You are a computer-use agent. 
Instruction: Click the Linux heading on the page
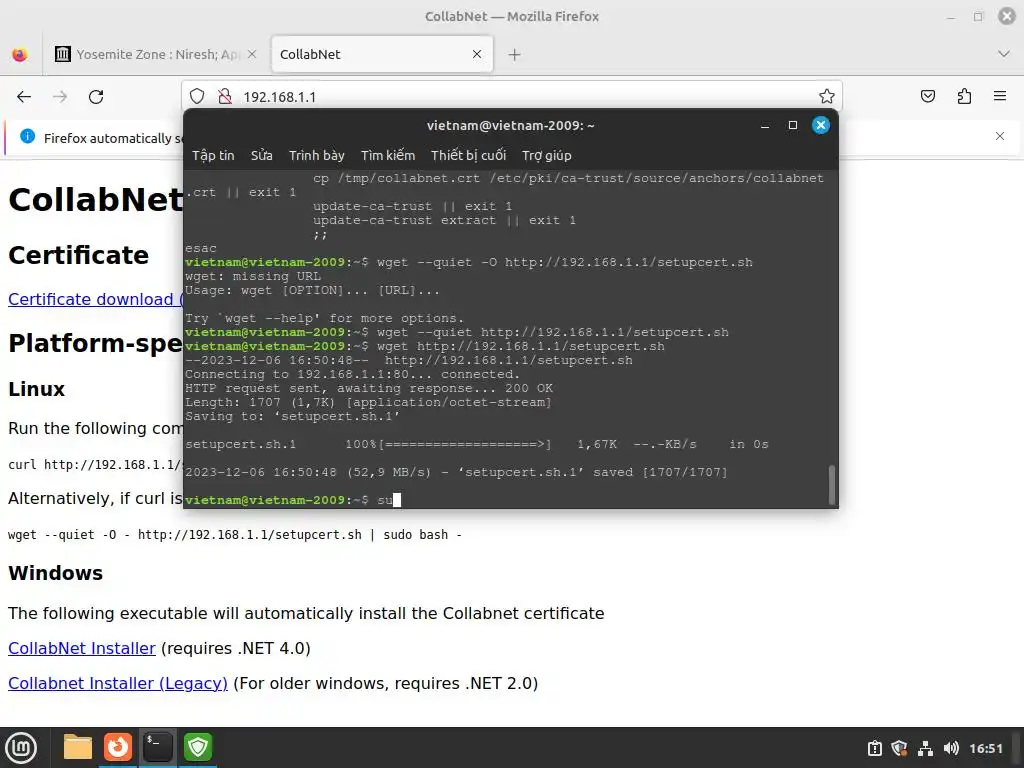pos(37,389)
